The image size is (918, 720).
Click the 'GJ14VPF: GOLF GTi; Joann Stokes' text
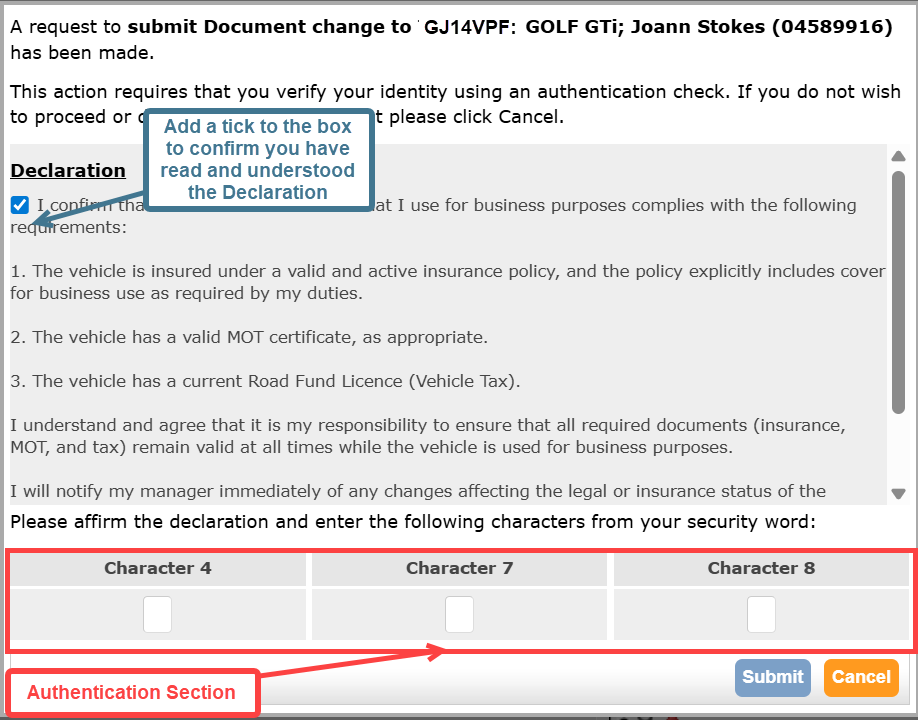point(595,27)
